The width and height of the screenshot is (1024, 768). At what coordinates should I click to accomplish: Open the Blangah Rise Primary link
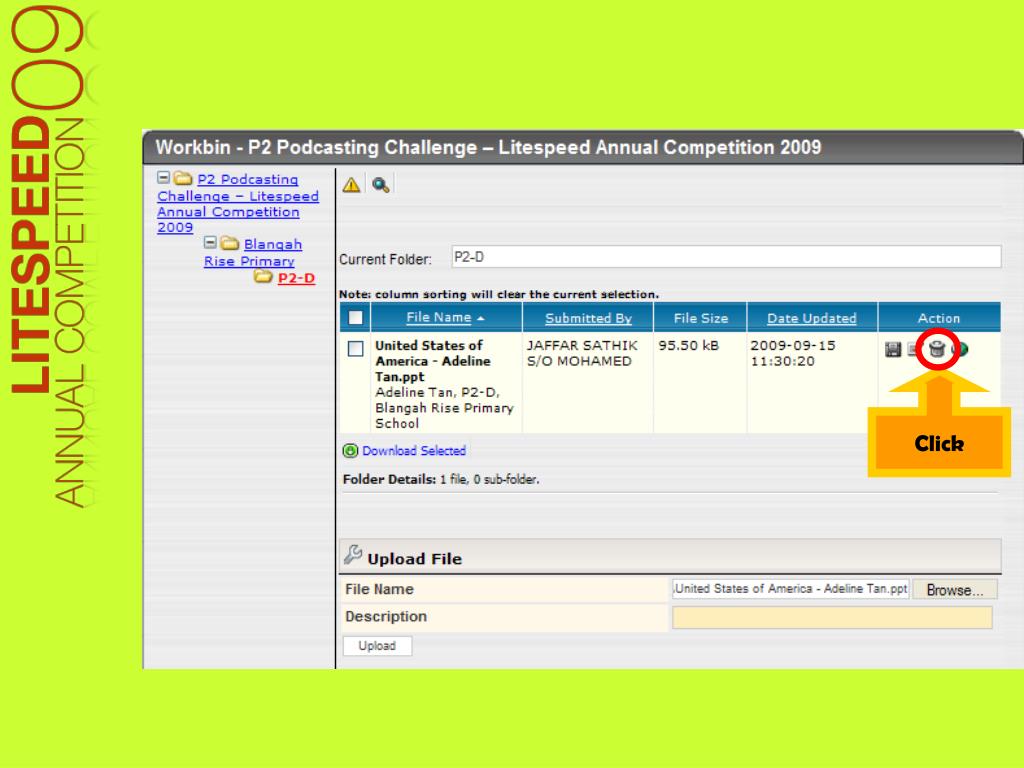click(x=253, y=252)
